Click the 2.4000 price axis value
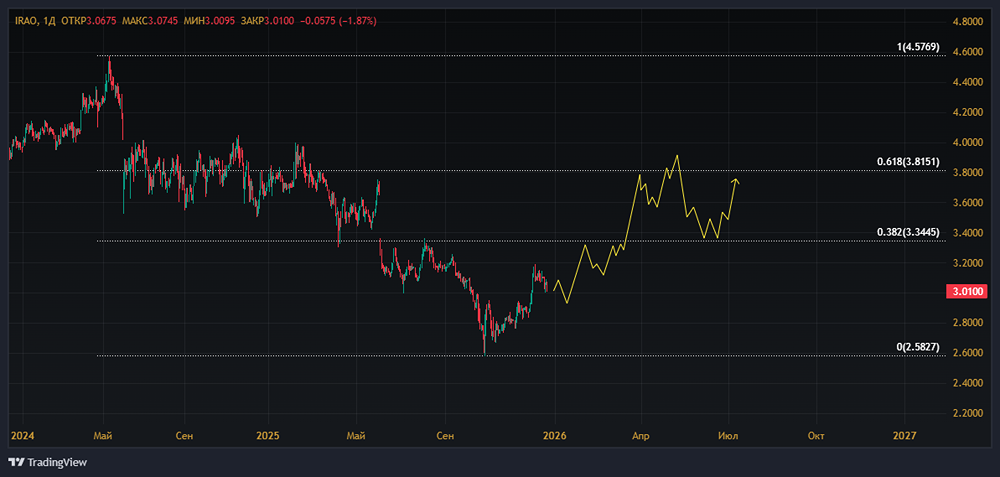This screenshot has height=477, width=1000. [x=966, y=384]
